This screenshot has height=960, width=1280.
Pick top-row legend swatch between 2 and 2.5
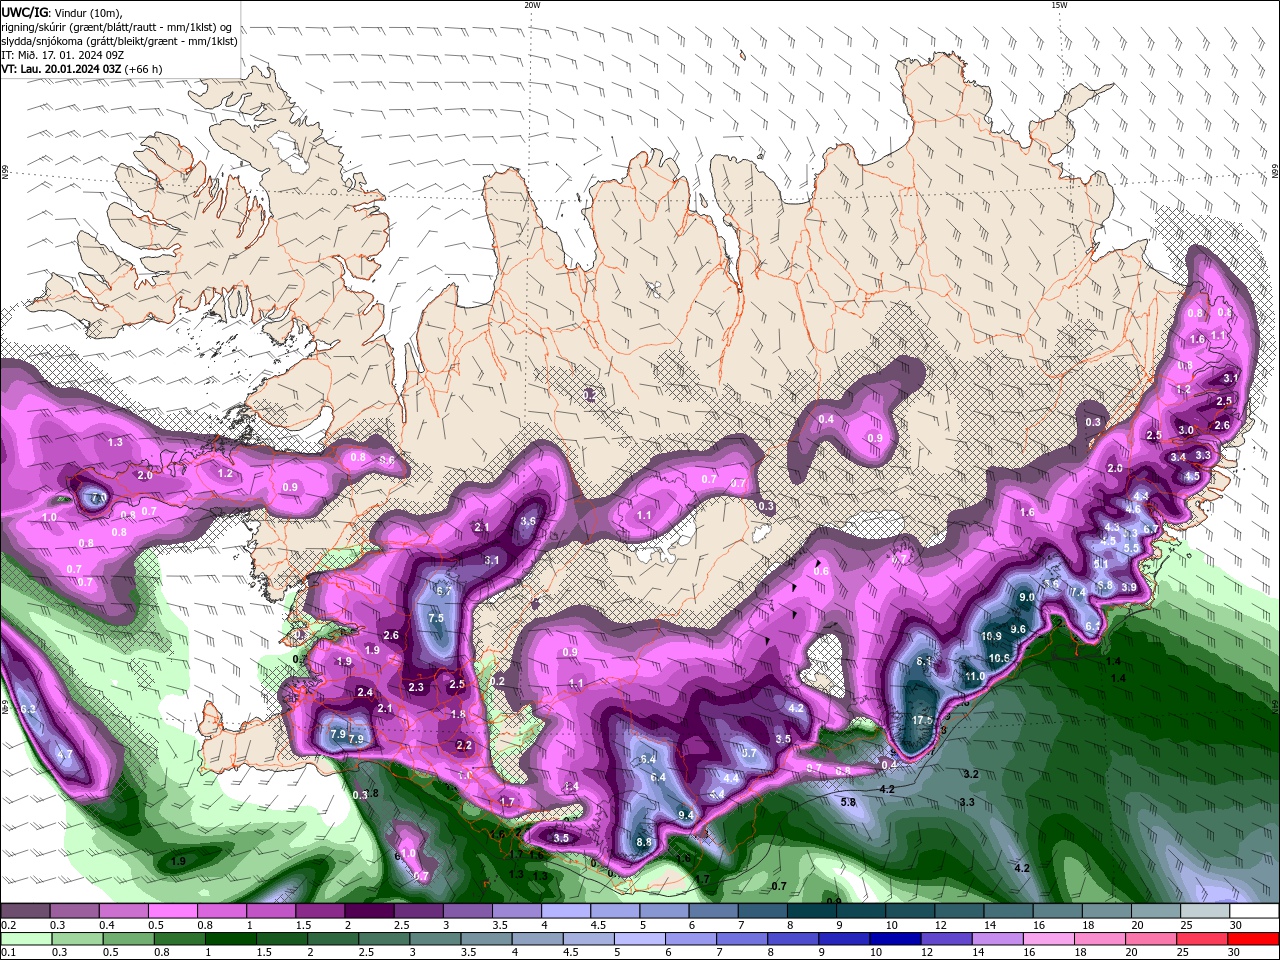point(369,911)
